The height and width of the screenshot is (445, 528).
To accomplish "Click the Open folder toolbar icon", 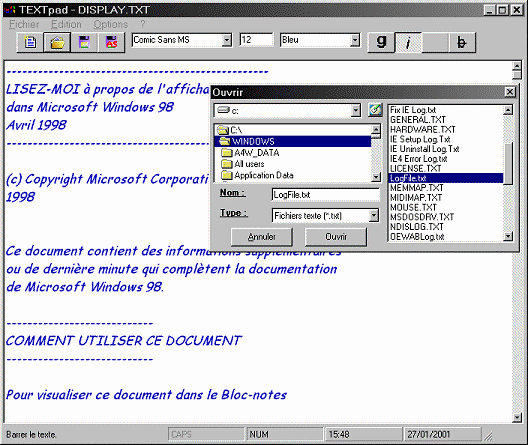I will [x=57, y=42].
